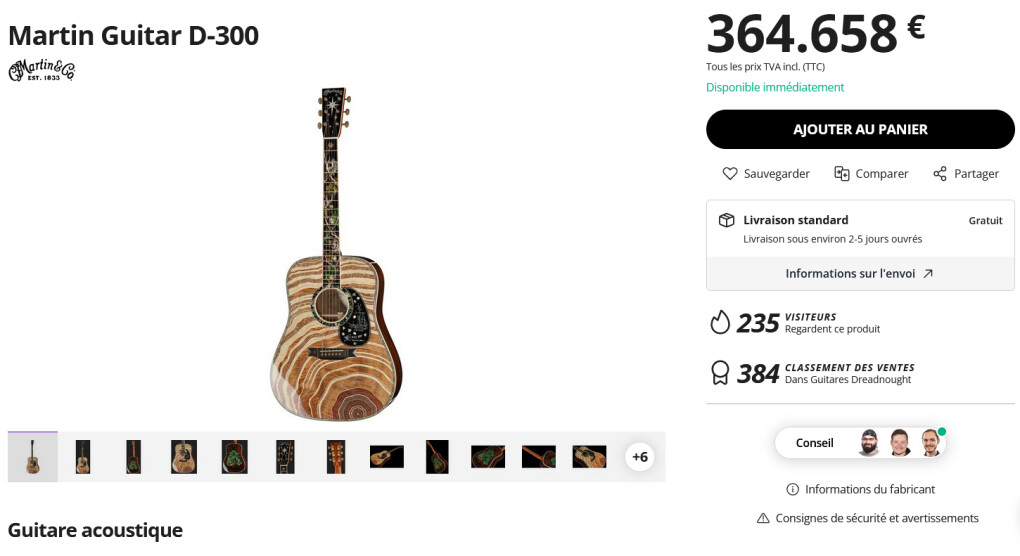Add the guitar with Ajouter au panier

[860, 130]
